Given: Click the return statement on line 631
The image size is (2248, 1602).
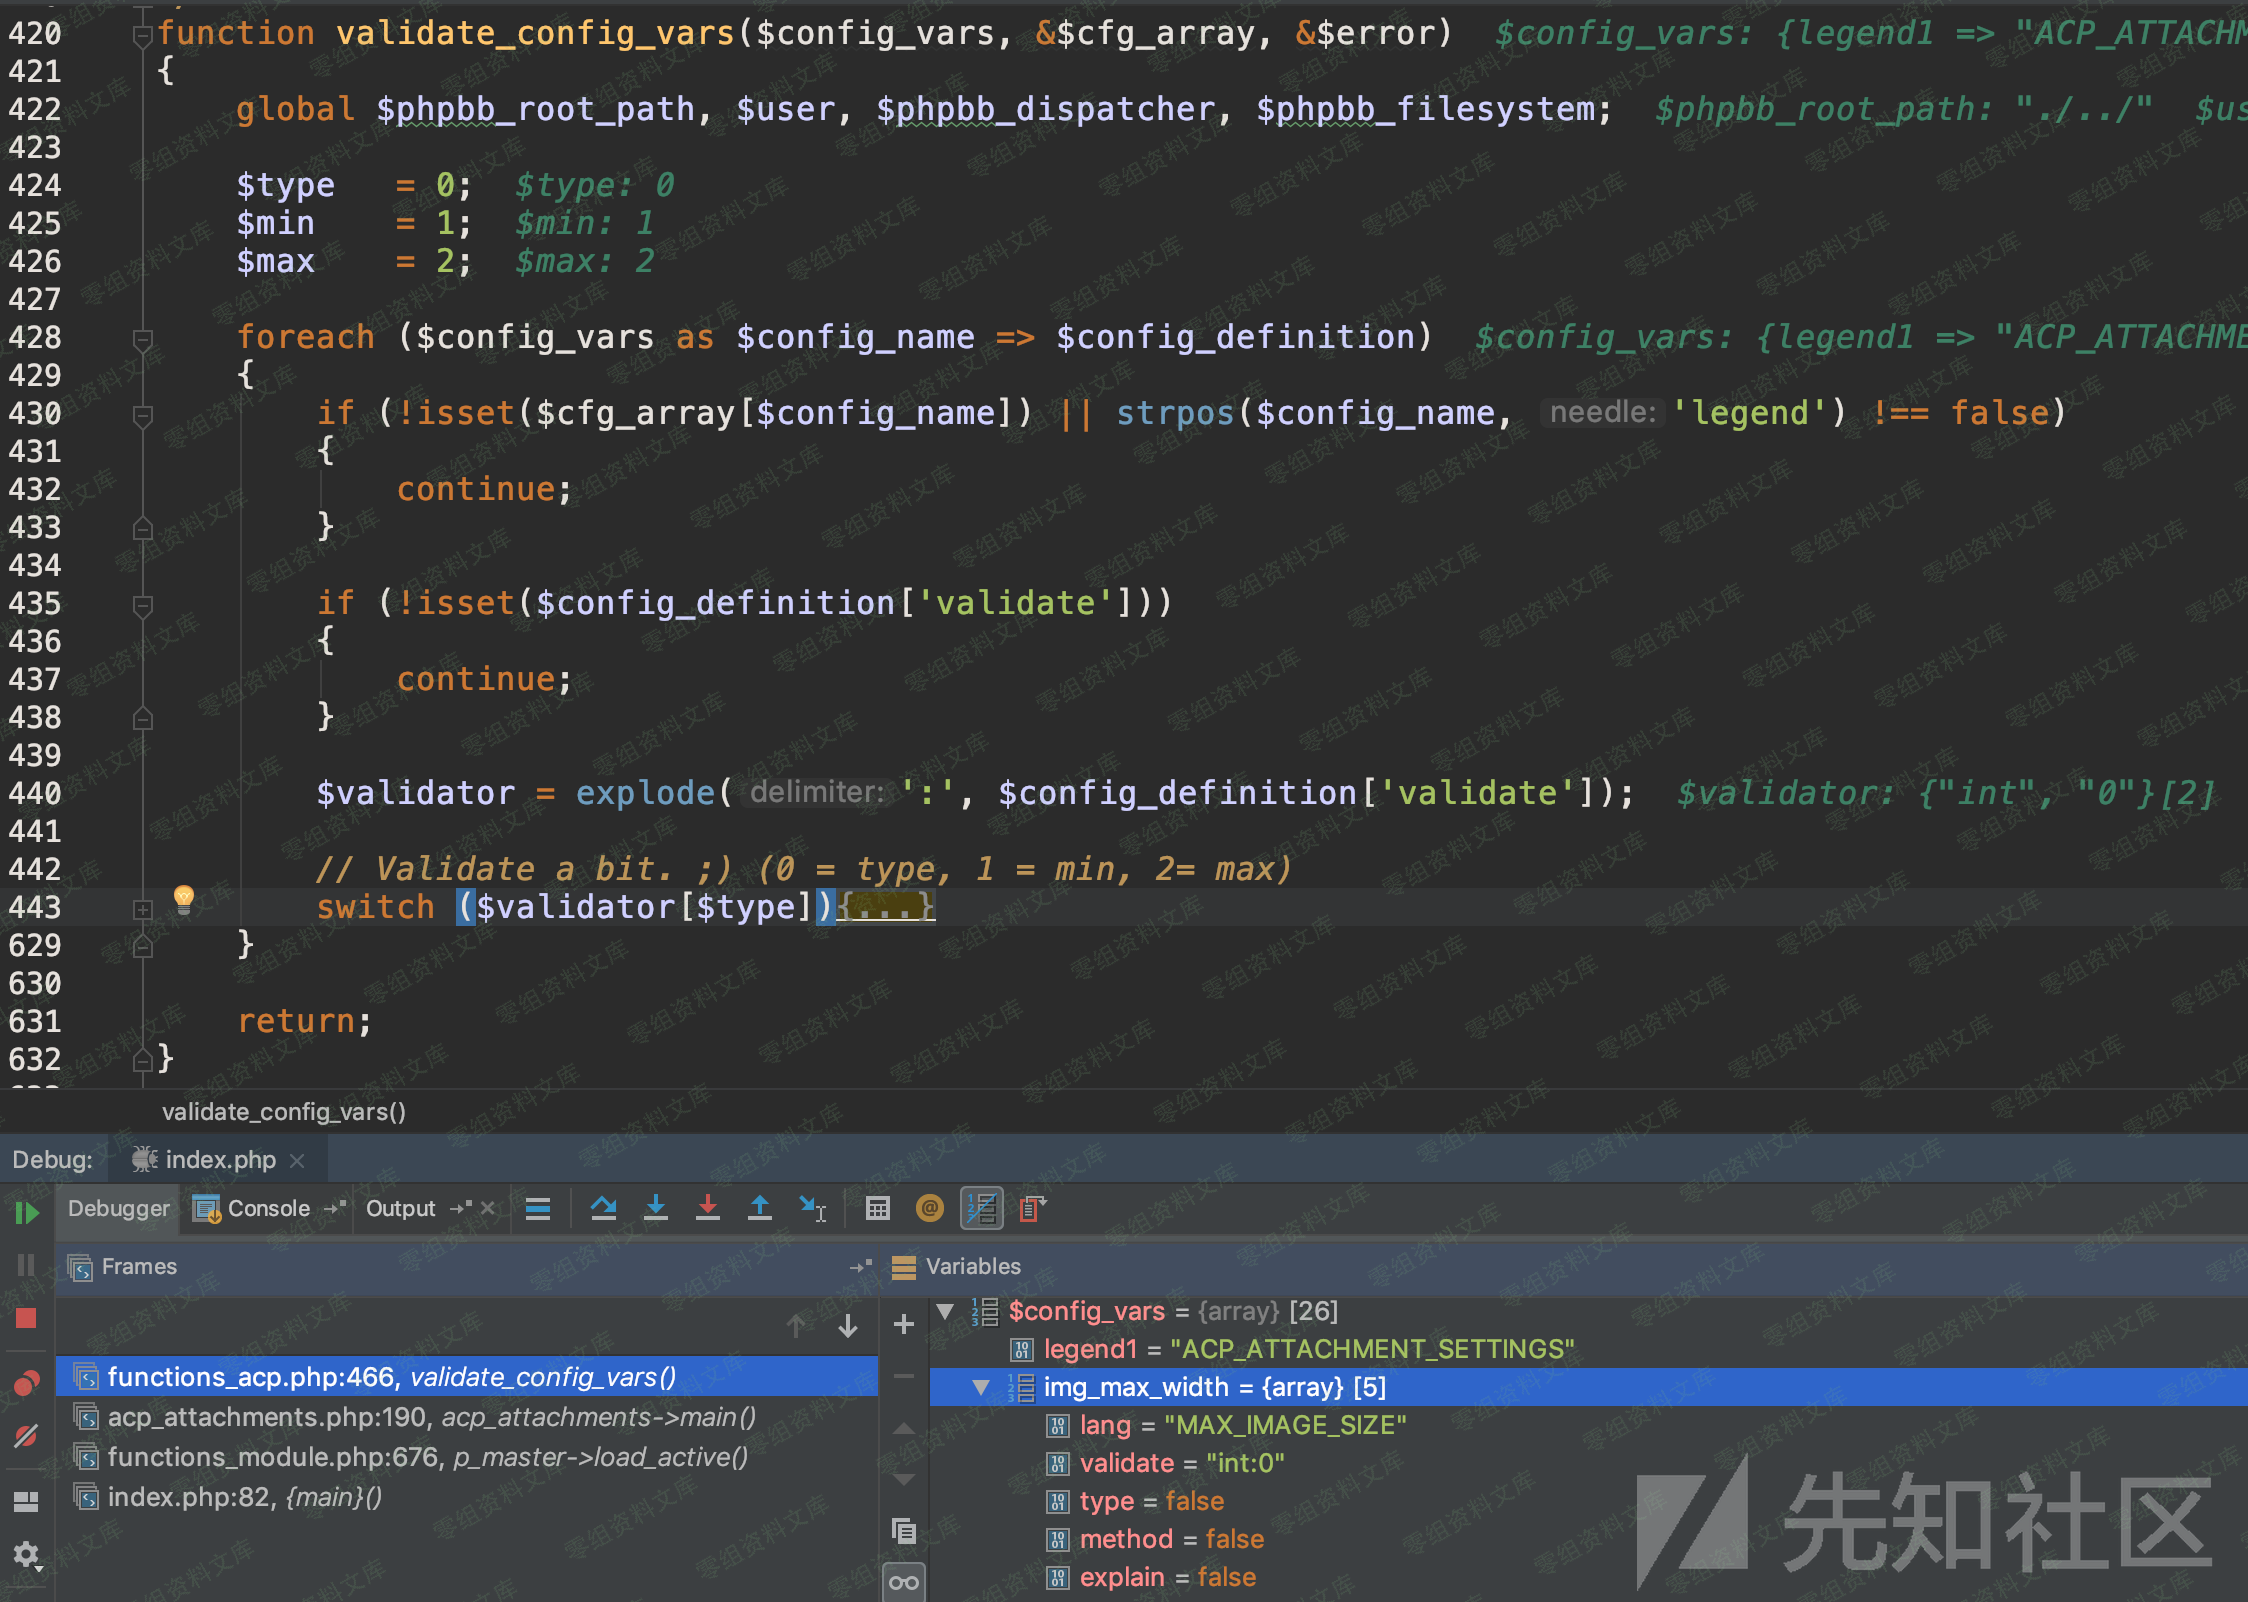Looking at the screenshot, I should 304,1021.
